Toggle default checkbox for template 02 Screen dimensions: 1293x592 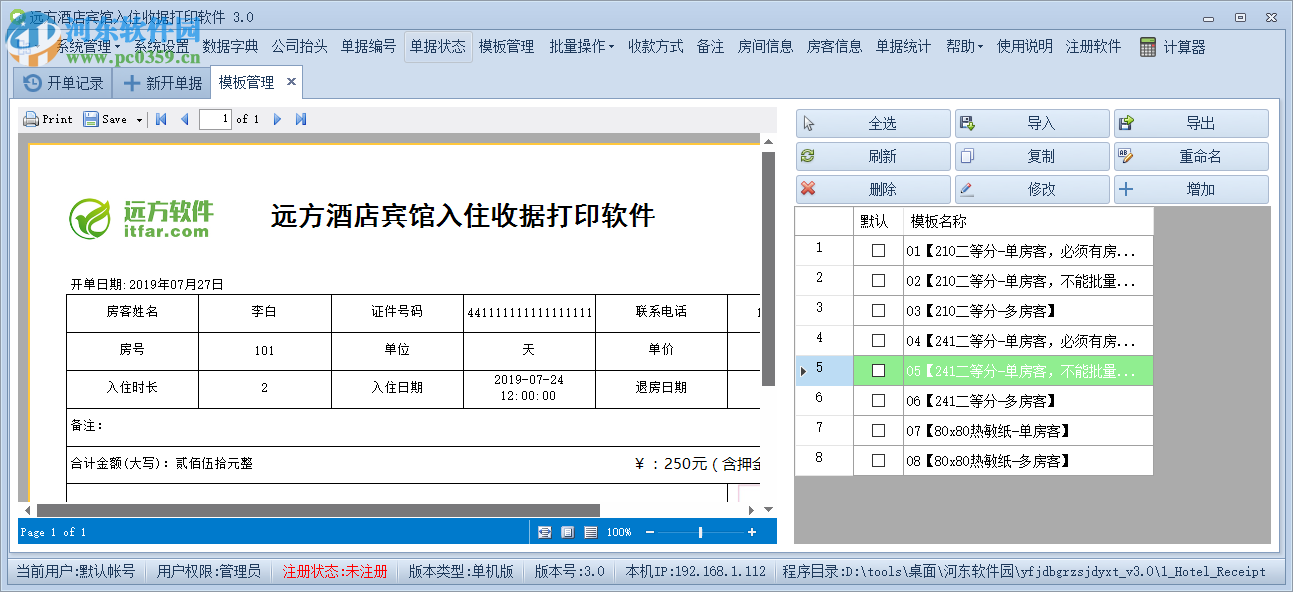click(x=878, y=280)
